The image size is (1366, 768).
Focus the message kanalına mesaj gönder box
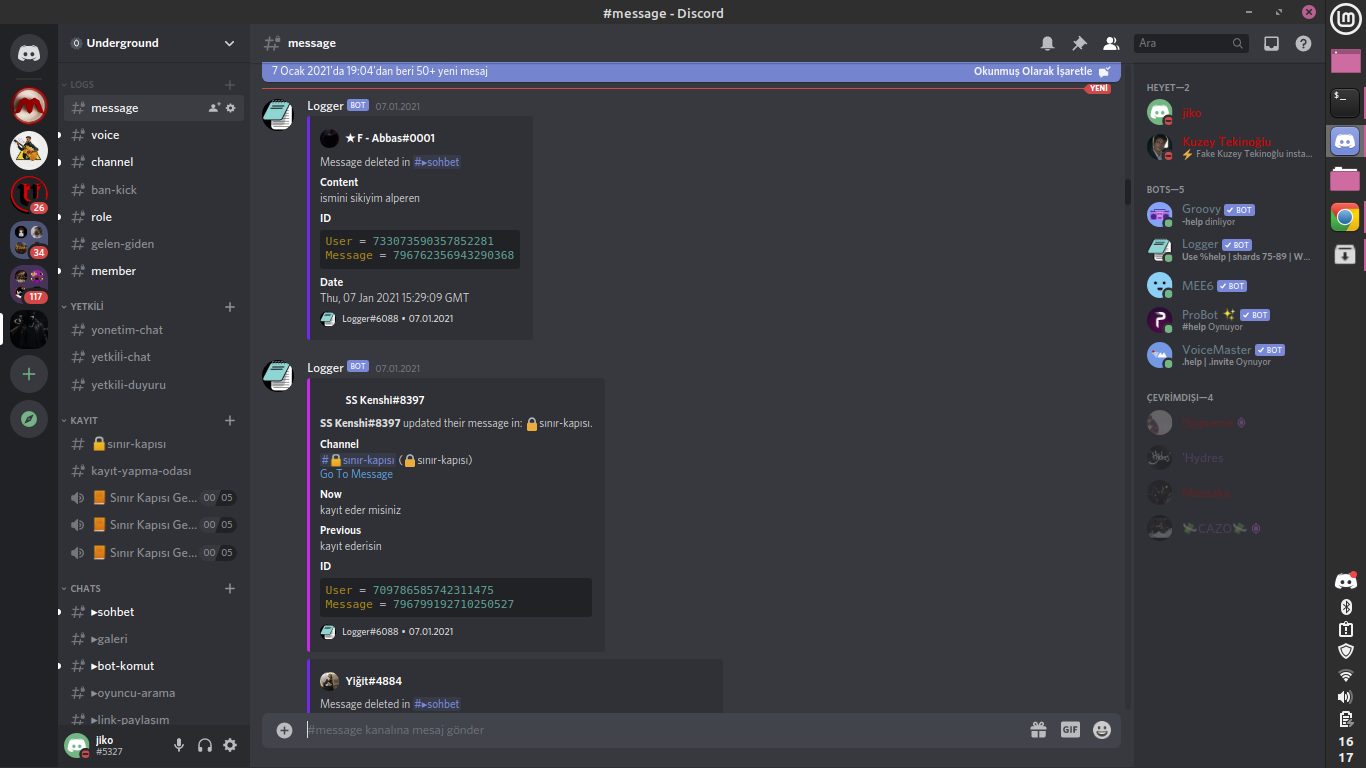click(x=661, y=730)
